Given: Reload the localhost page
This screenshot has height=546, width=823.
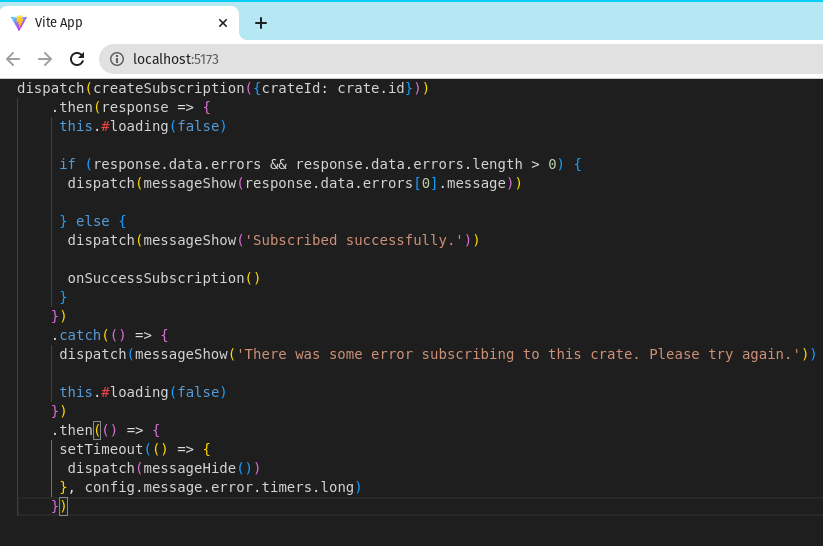Looking at the screenshot, I should click(x=77, y=59).
